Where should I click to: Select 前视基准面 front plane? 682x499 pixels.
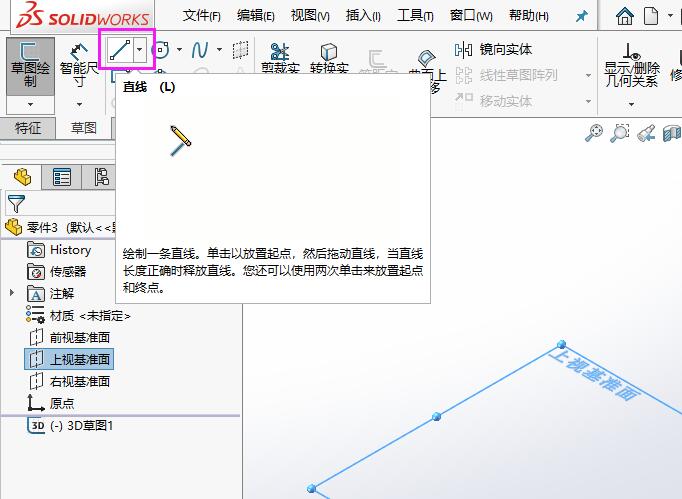(x=69, y=338)
